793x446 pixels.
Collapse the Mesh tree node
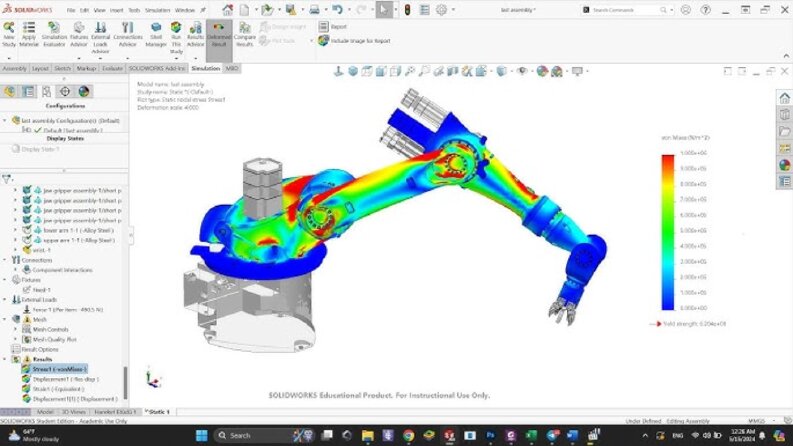[x=5, y=319]
